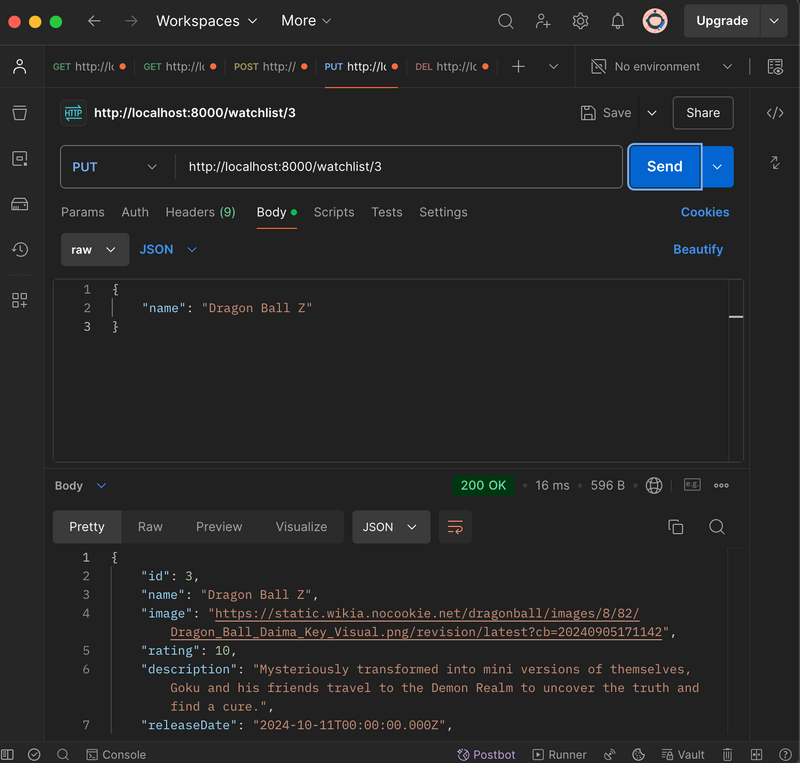Change the PUT method dropdown
This screenshot has width=800, height=763.
(x=115, y=167)
